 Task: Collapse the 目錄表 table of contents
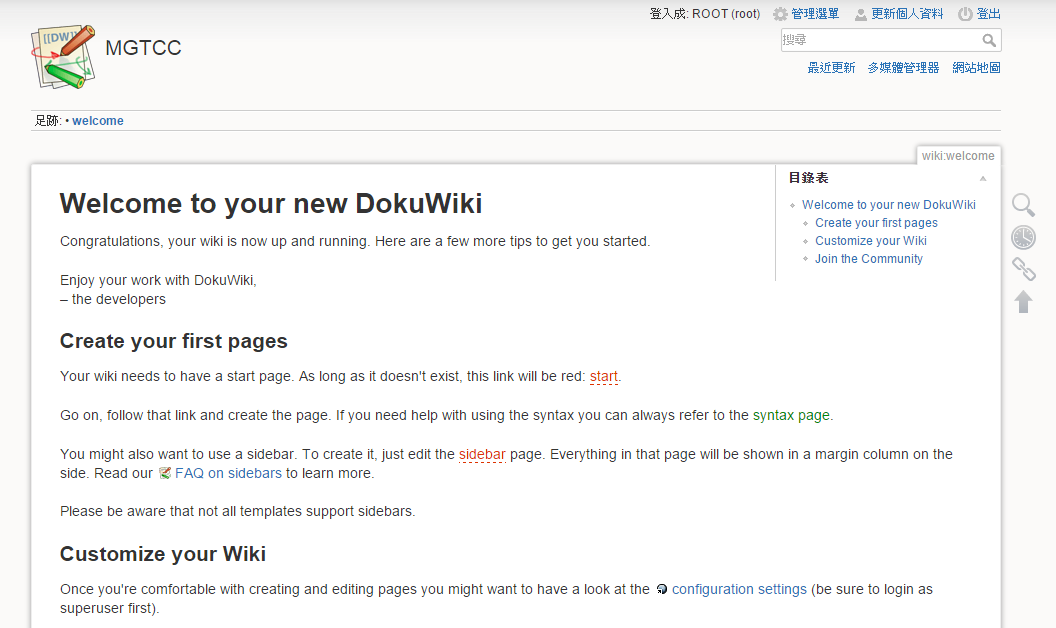[983, 178]
